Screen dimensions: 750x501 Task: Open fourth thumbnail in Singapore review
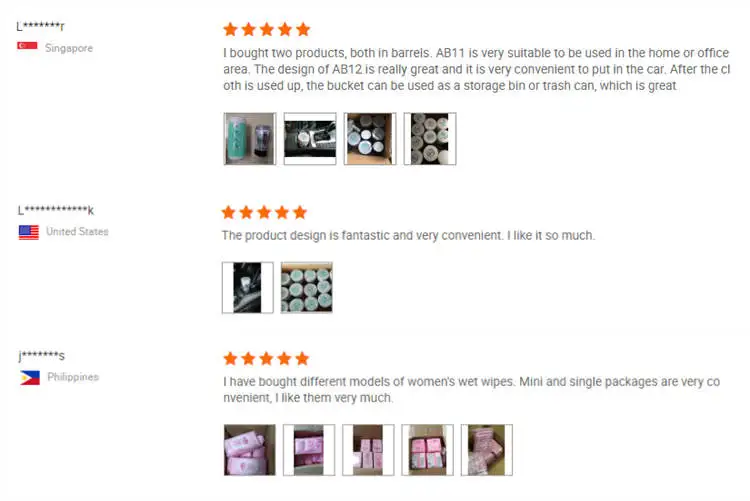(430, 139)
